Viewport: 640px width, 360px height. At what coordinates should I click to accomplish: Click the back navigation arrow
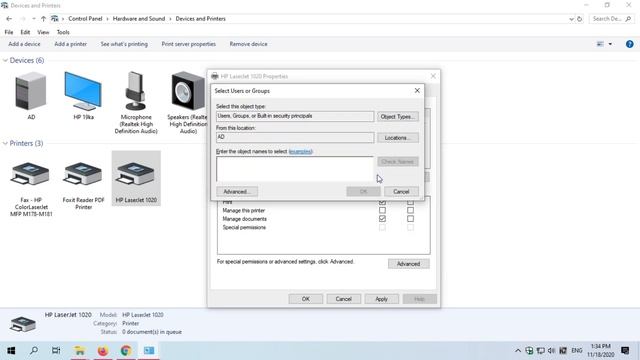(9, 19)
